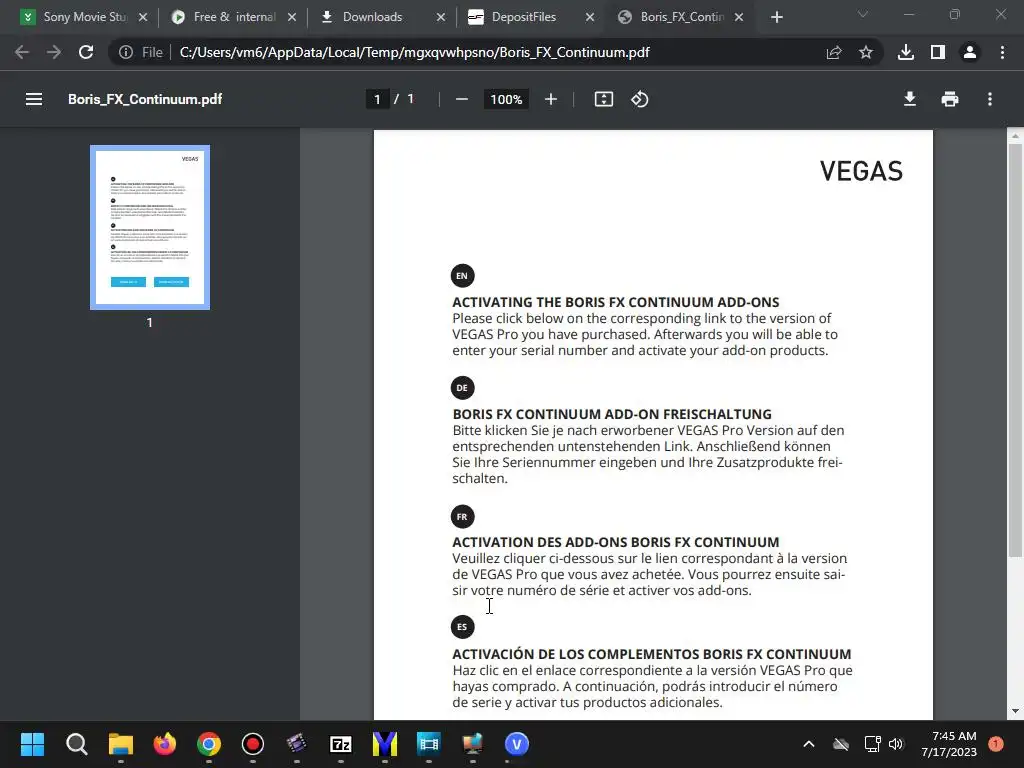The image size is (1024, 768).
Task: Open Chrome three-dot settings menu
Action: [x=1002, y=52]
